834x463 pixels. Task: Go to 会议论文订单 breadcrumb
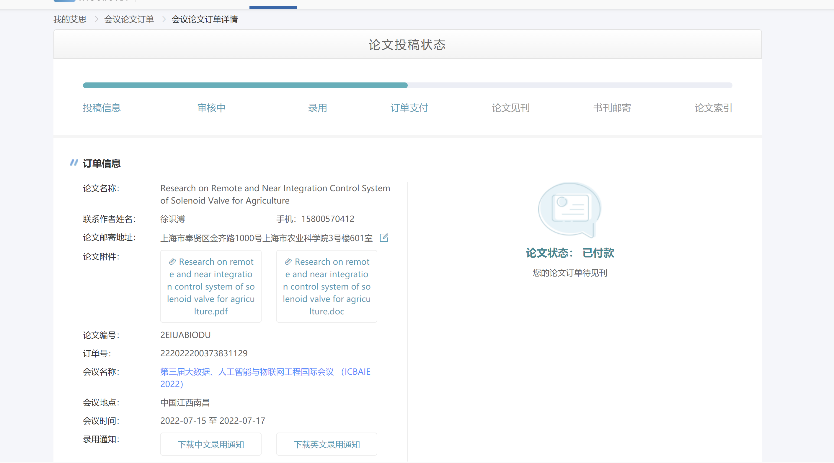129,19
